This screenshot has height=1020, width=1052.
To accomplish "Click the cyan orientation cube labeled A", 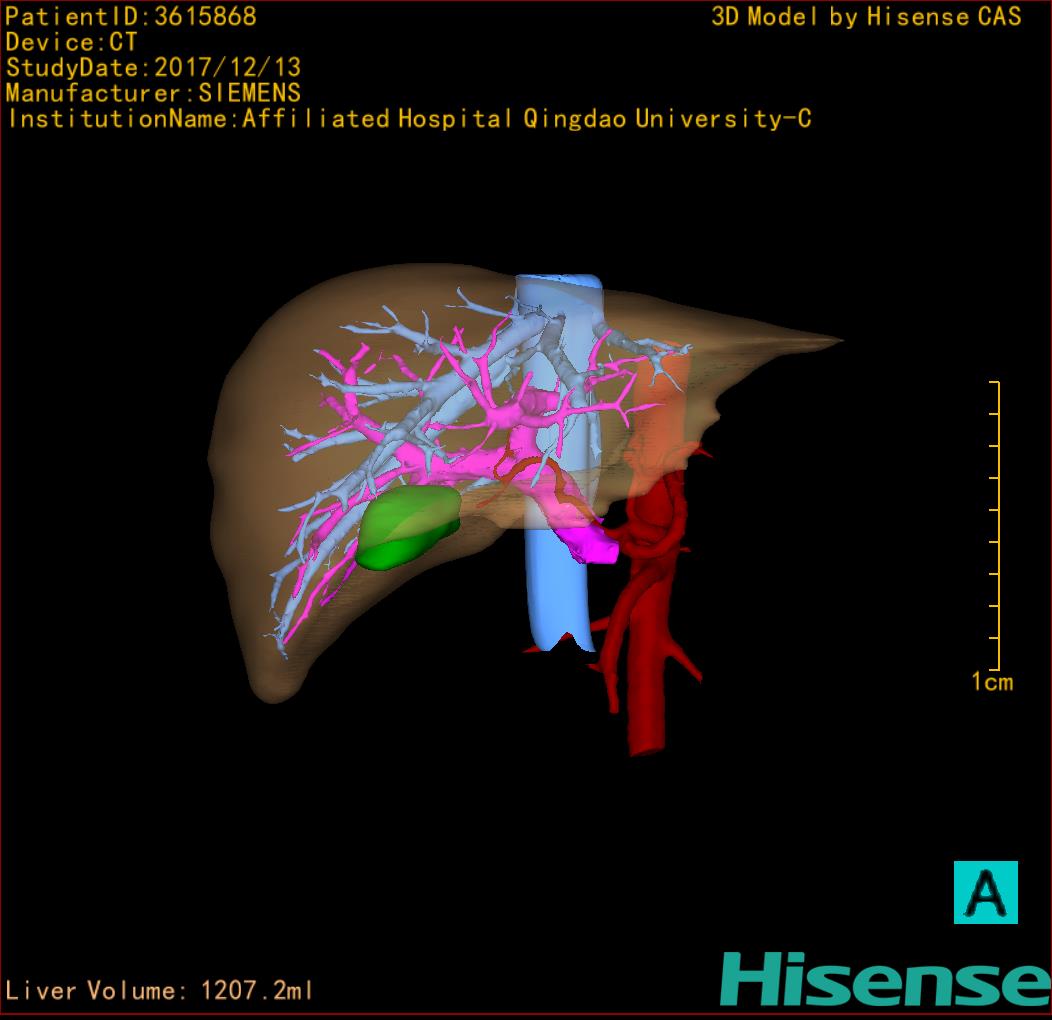I will (985, 892).
